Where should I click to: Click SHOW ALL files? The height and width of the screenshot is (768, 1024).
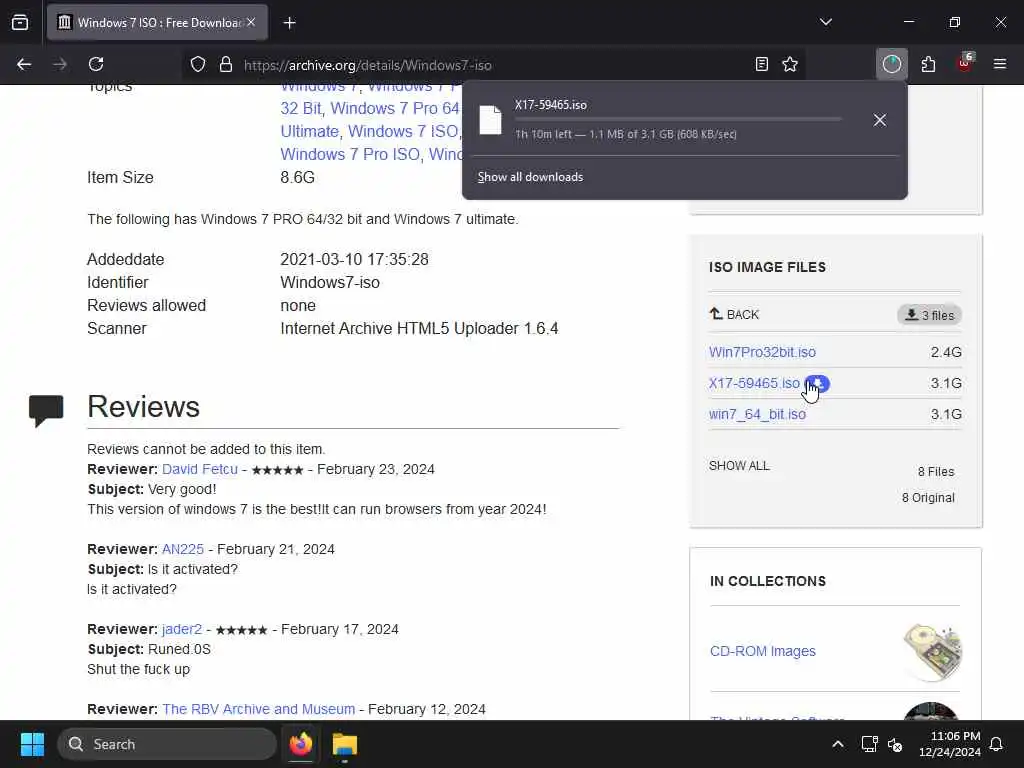tap(739, 466)
